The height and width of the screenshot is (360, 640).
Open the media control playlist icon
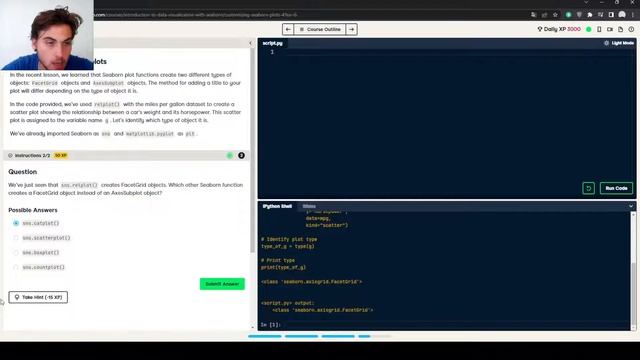pyautogui.click(x=600, y=15)
